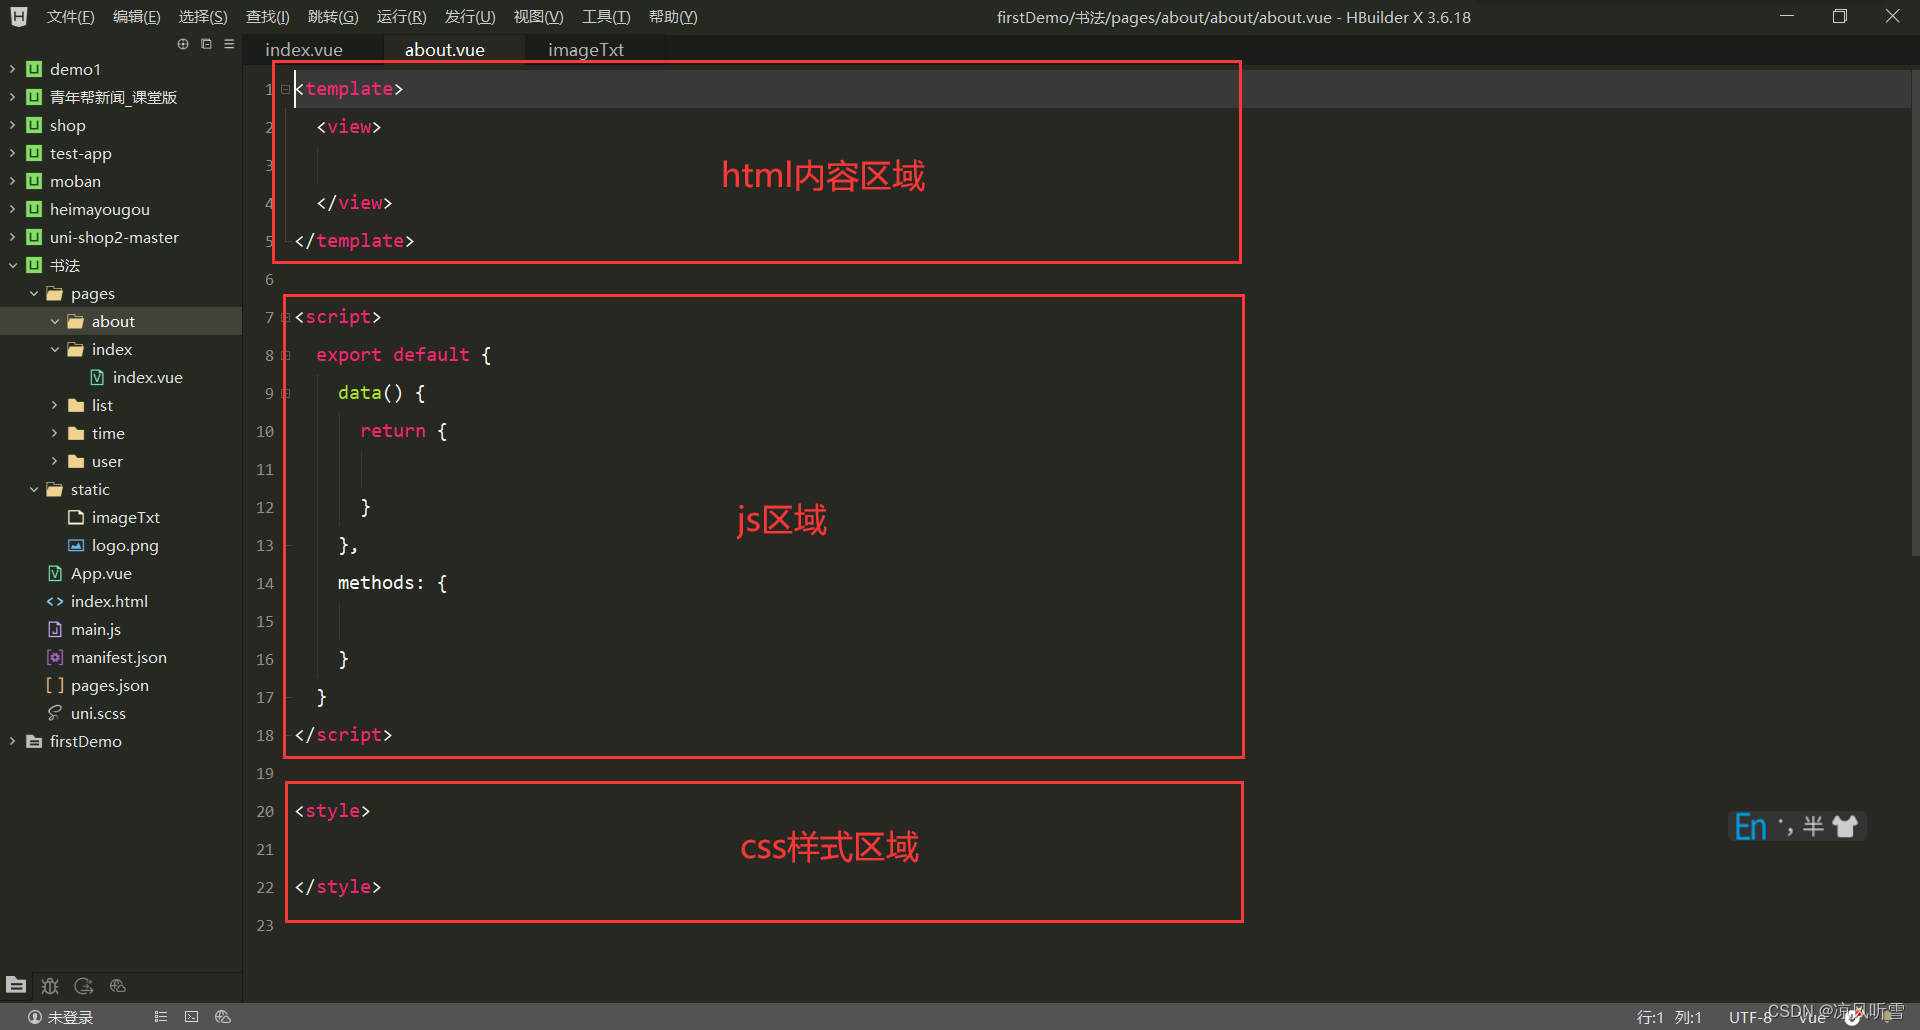Expand the shop project

tap(12, 125)
